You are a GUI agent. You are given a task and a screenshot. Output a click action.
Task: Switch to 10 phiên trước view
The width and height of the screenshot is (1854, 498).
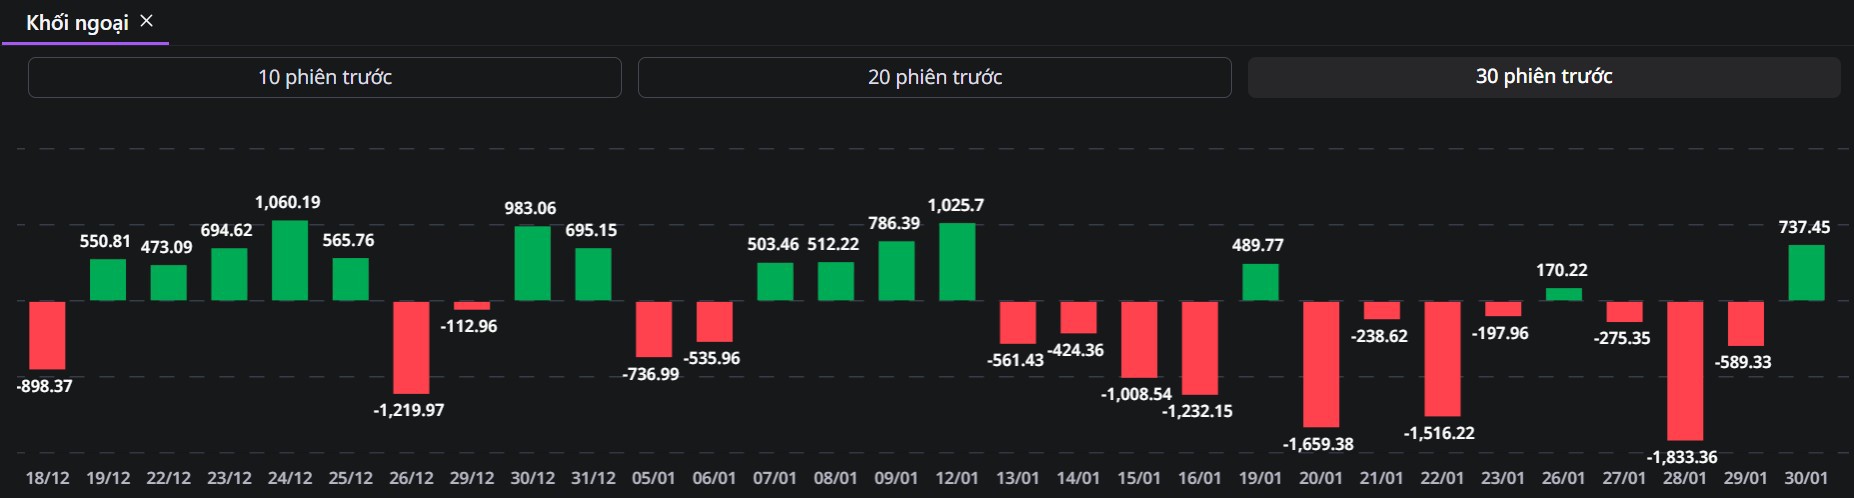[x=325, y=77]
